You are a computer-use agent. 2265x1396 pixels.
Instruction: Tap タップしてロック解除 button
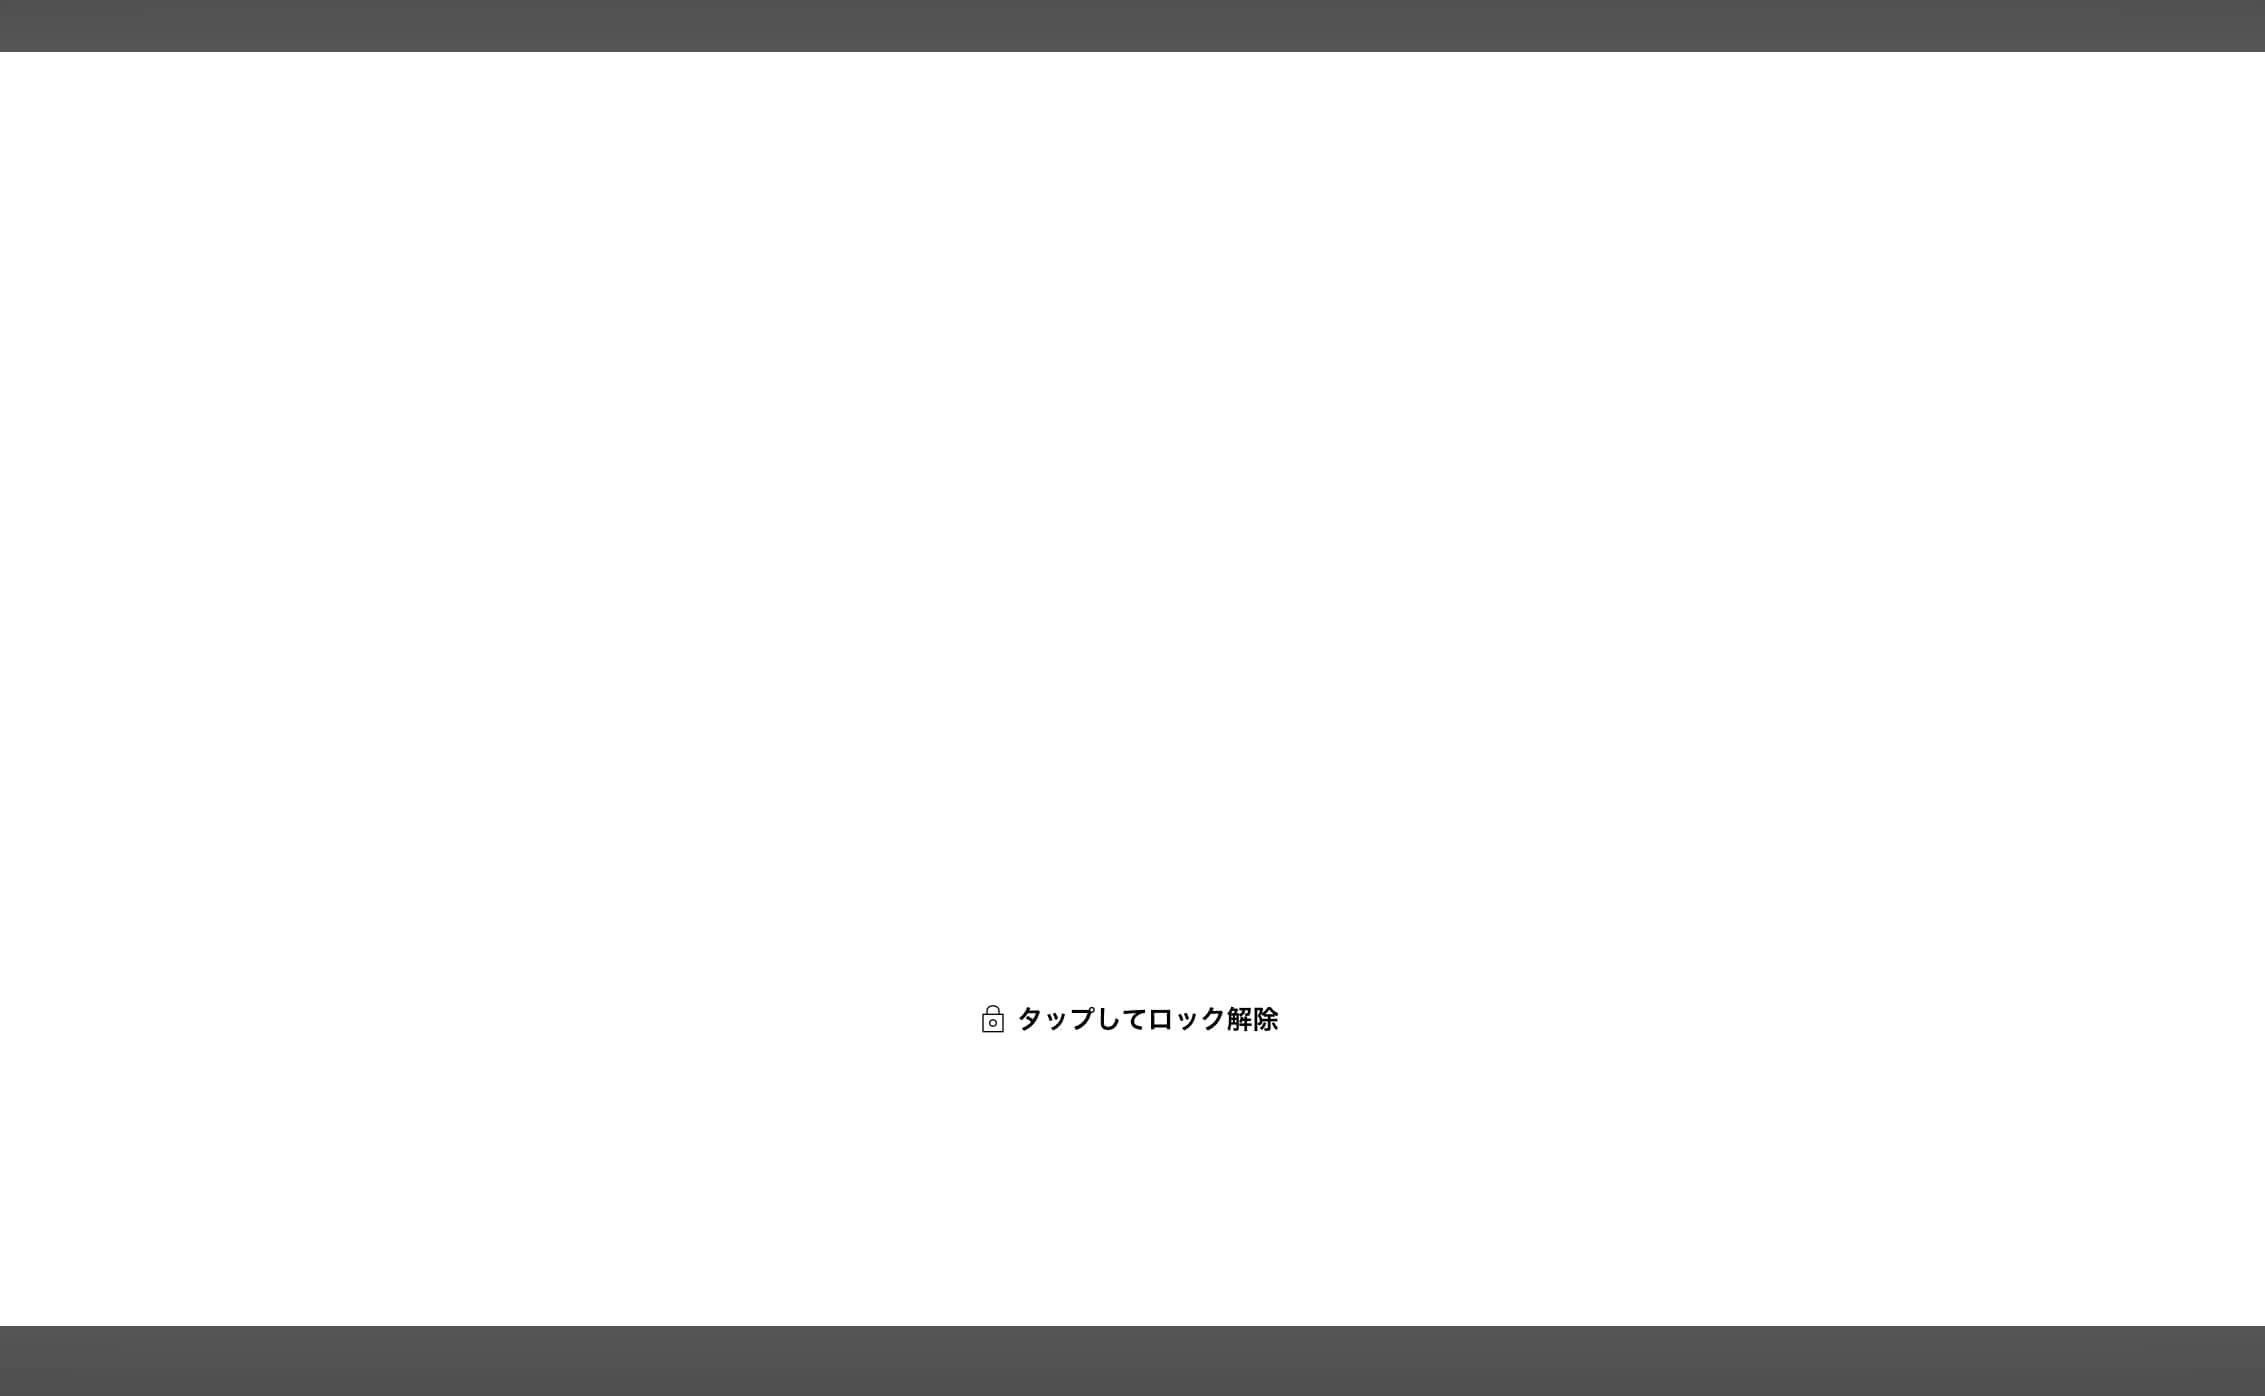(x=1132, y=1019)
